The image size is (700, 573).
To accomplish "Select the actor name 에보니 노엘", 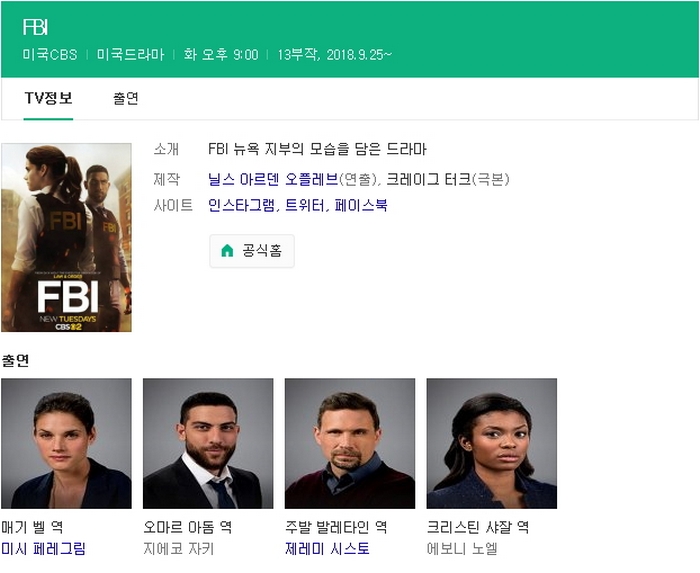I will (462, 548).
